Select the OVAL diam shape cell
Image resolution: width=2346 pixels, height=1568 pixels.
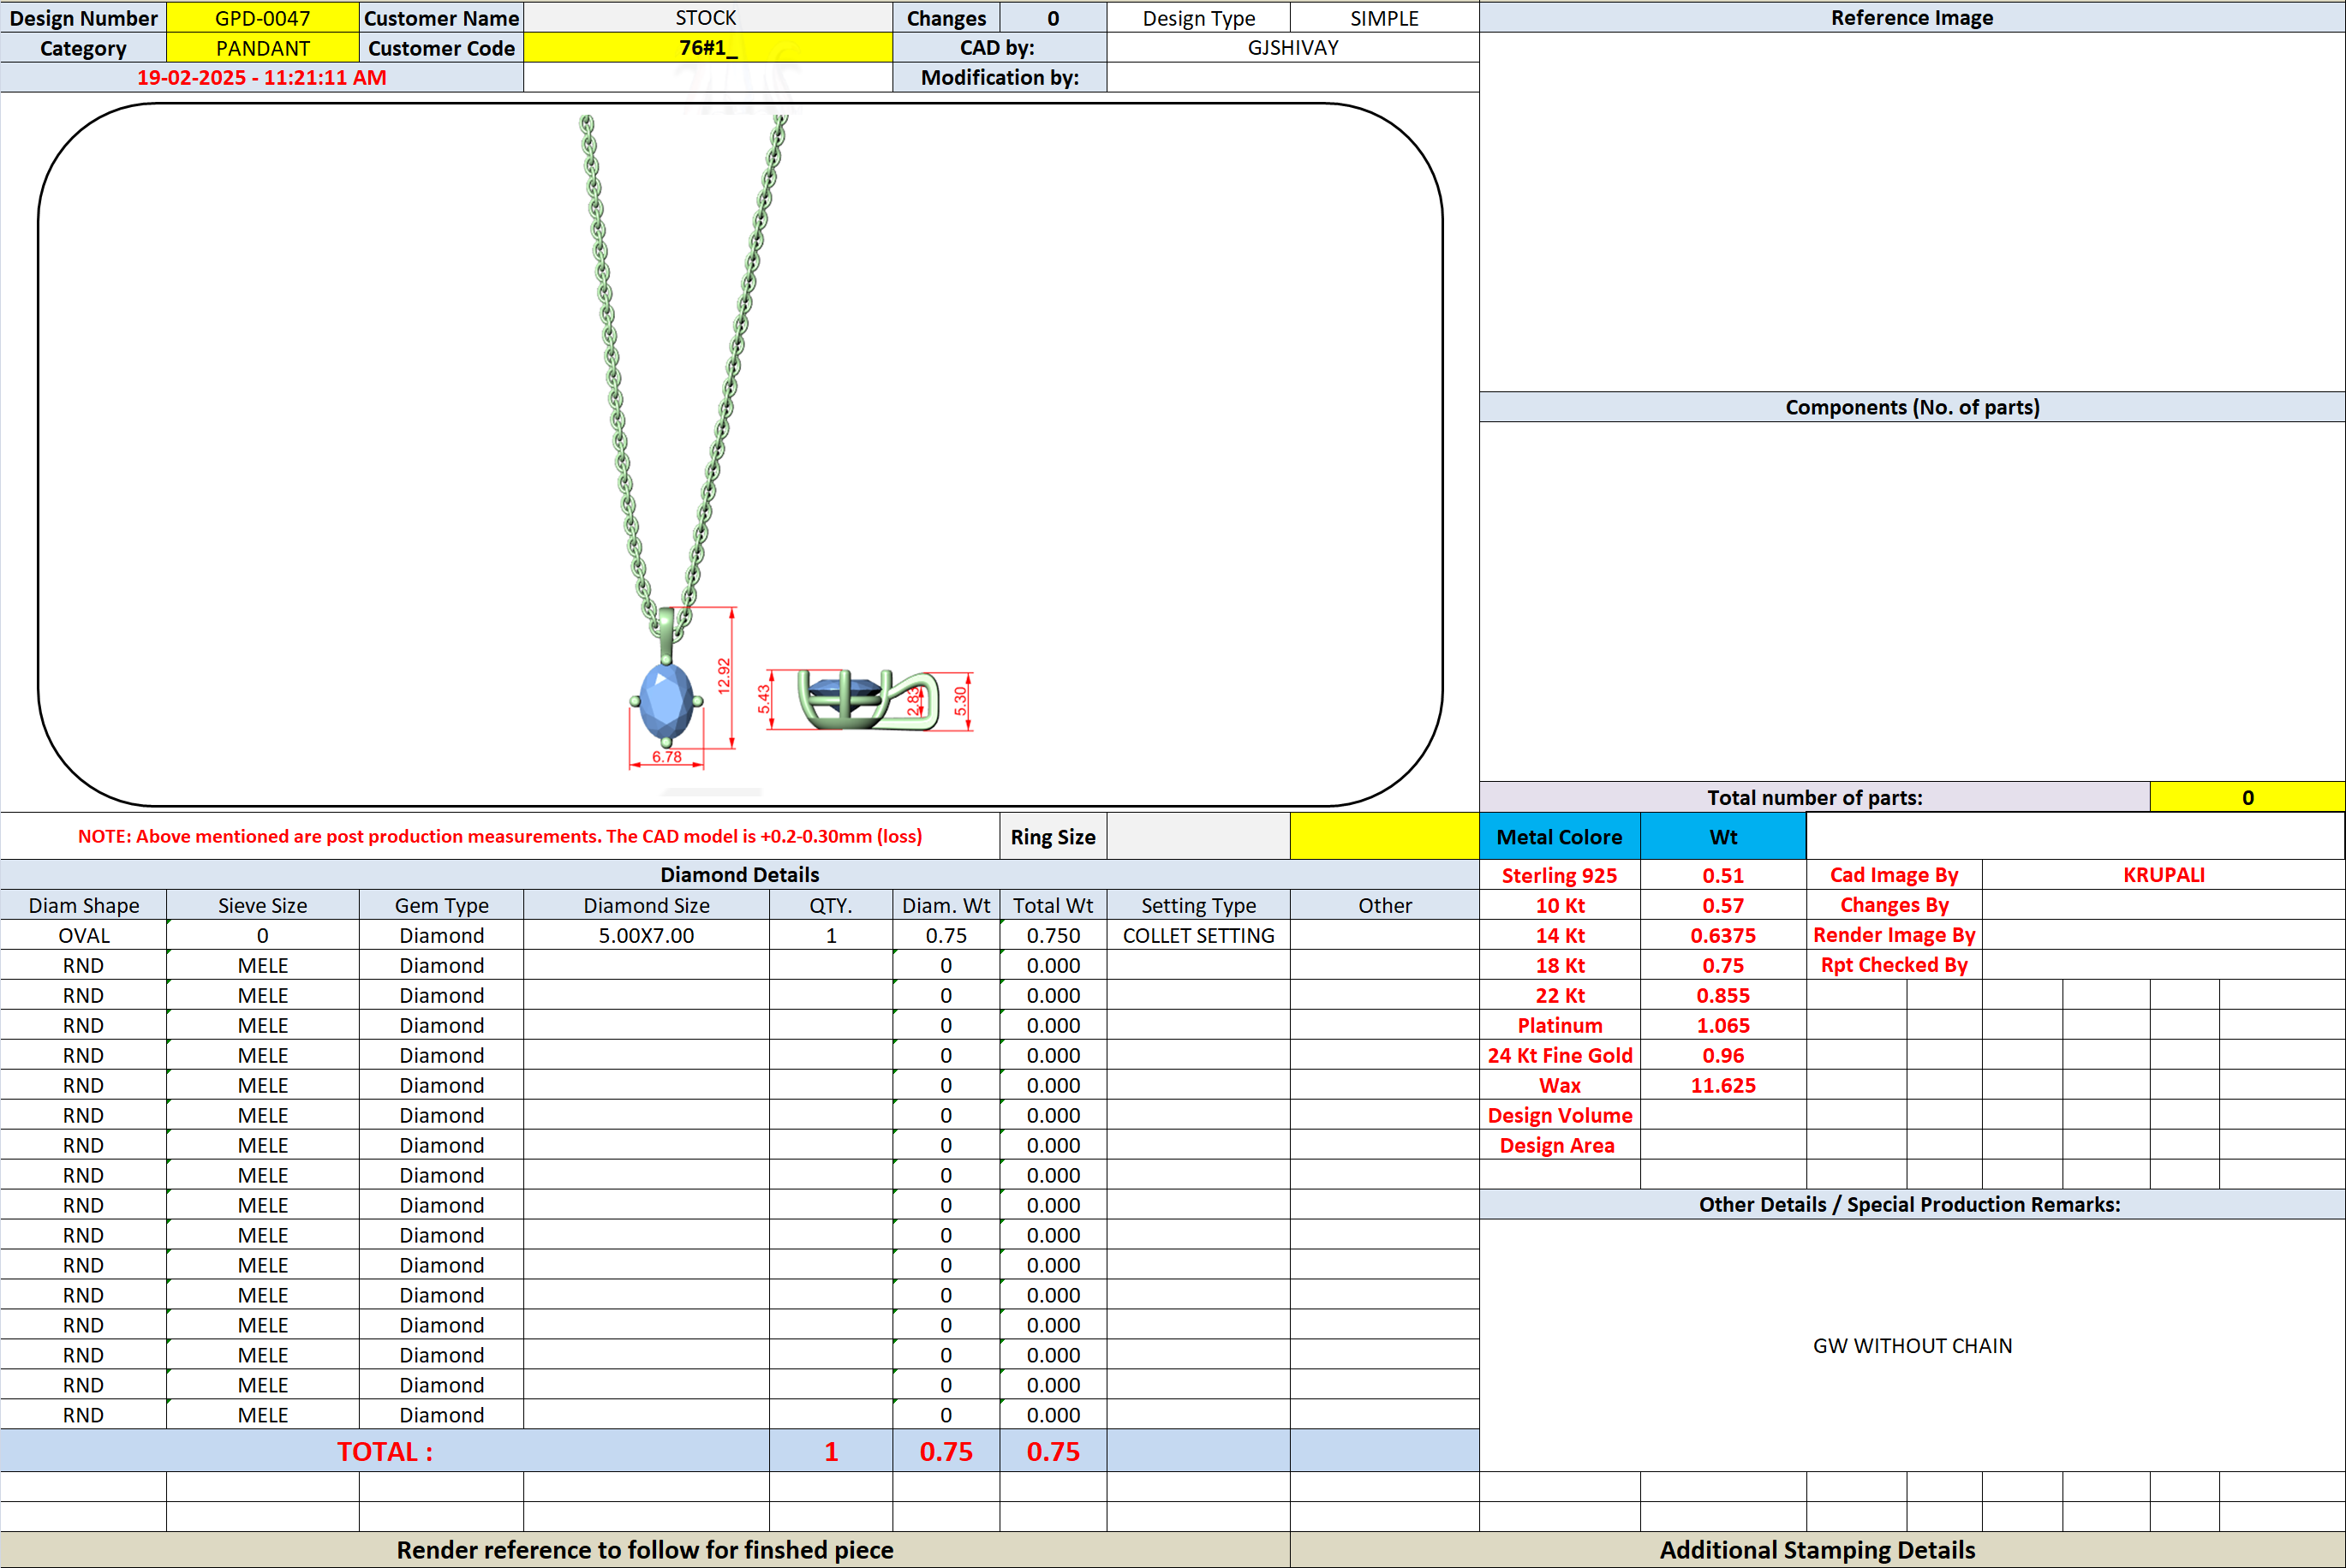point(84,935)
